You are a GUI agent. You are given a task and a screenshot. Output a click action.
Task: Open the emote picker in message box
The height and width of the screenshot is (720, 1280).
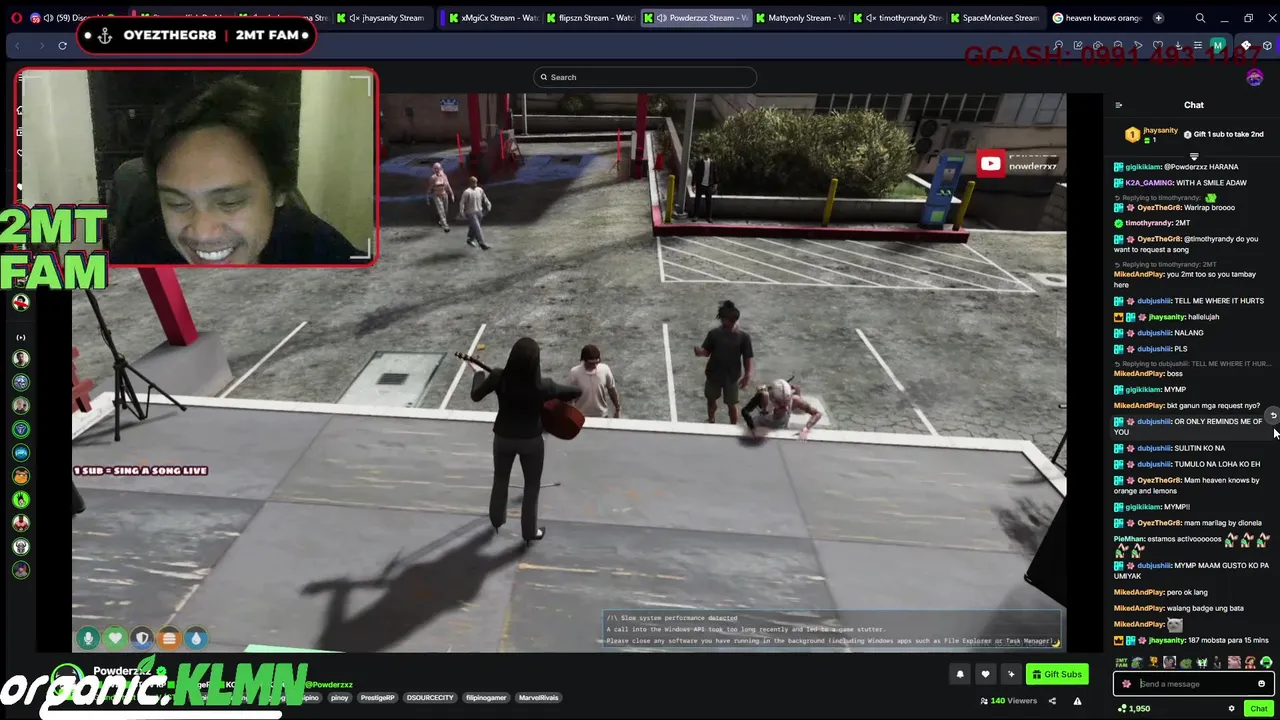(1261, 684)
